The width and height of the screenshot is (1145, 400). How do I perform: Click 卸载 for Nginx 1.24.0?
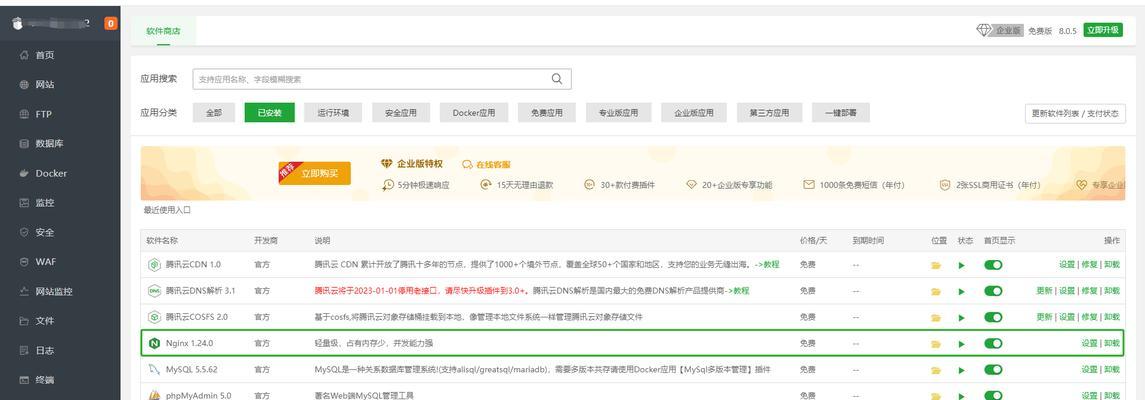pos(1111,344)
